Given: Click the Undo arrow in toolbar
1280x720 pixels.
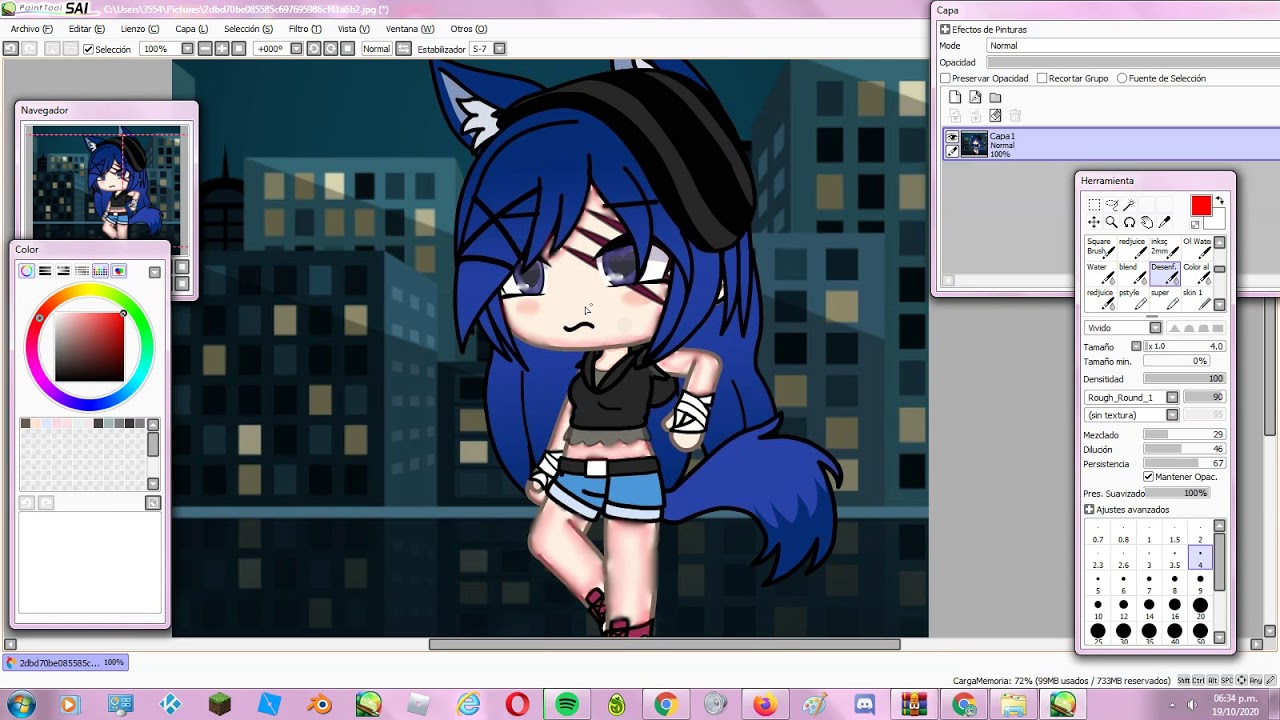Looking at the screenshot, I should (x=13, y=49).
